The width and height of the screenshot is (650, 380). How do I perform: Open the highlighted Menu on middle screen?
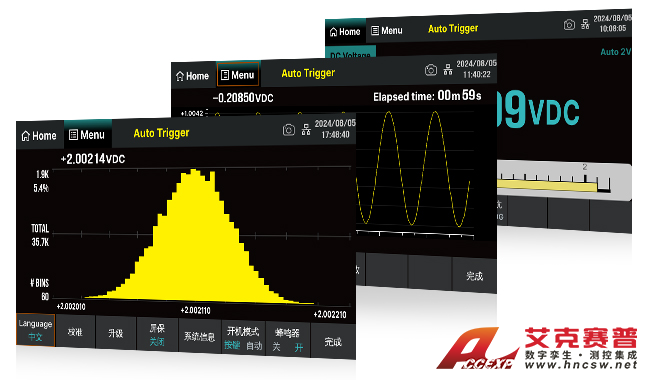[x=238, y=75]
